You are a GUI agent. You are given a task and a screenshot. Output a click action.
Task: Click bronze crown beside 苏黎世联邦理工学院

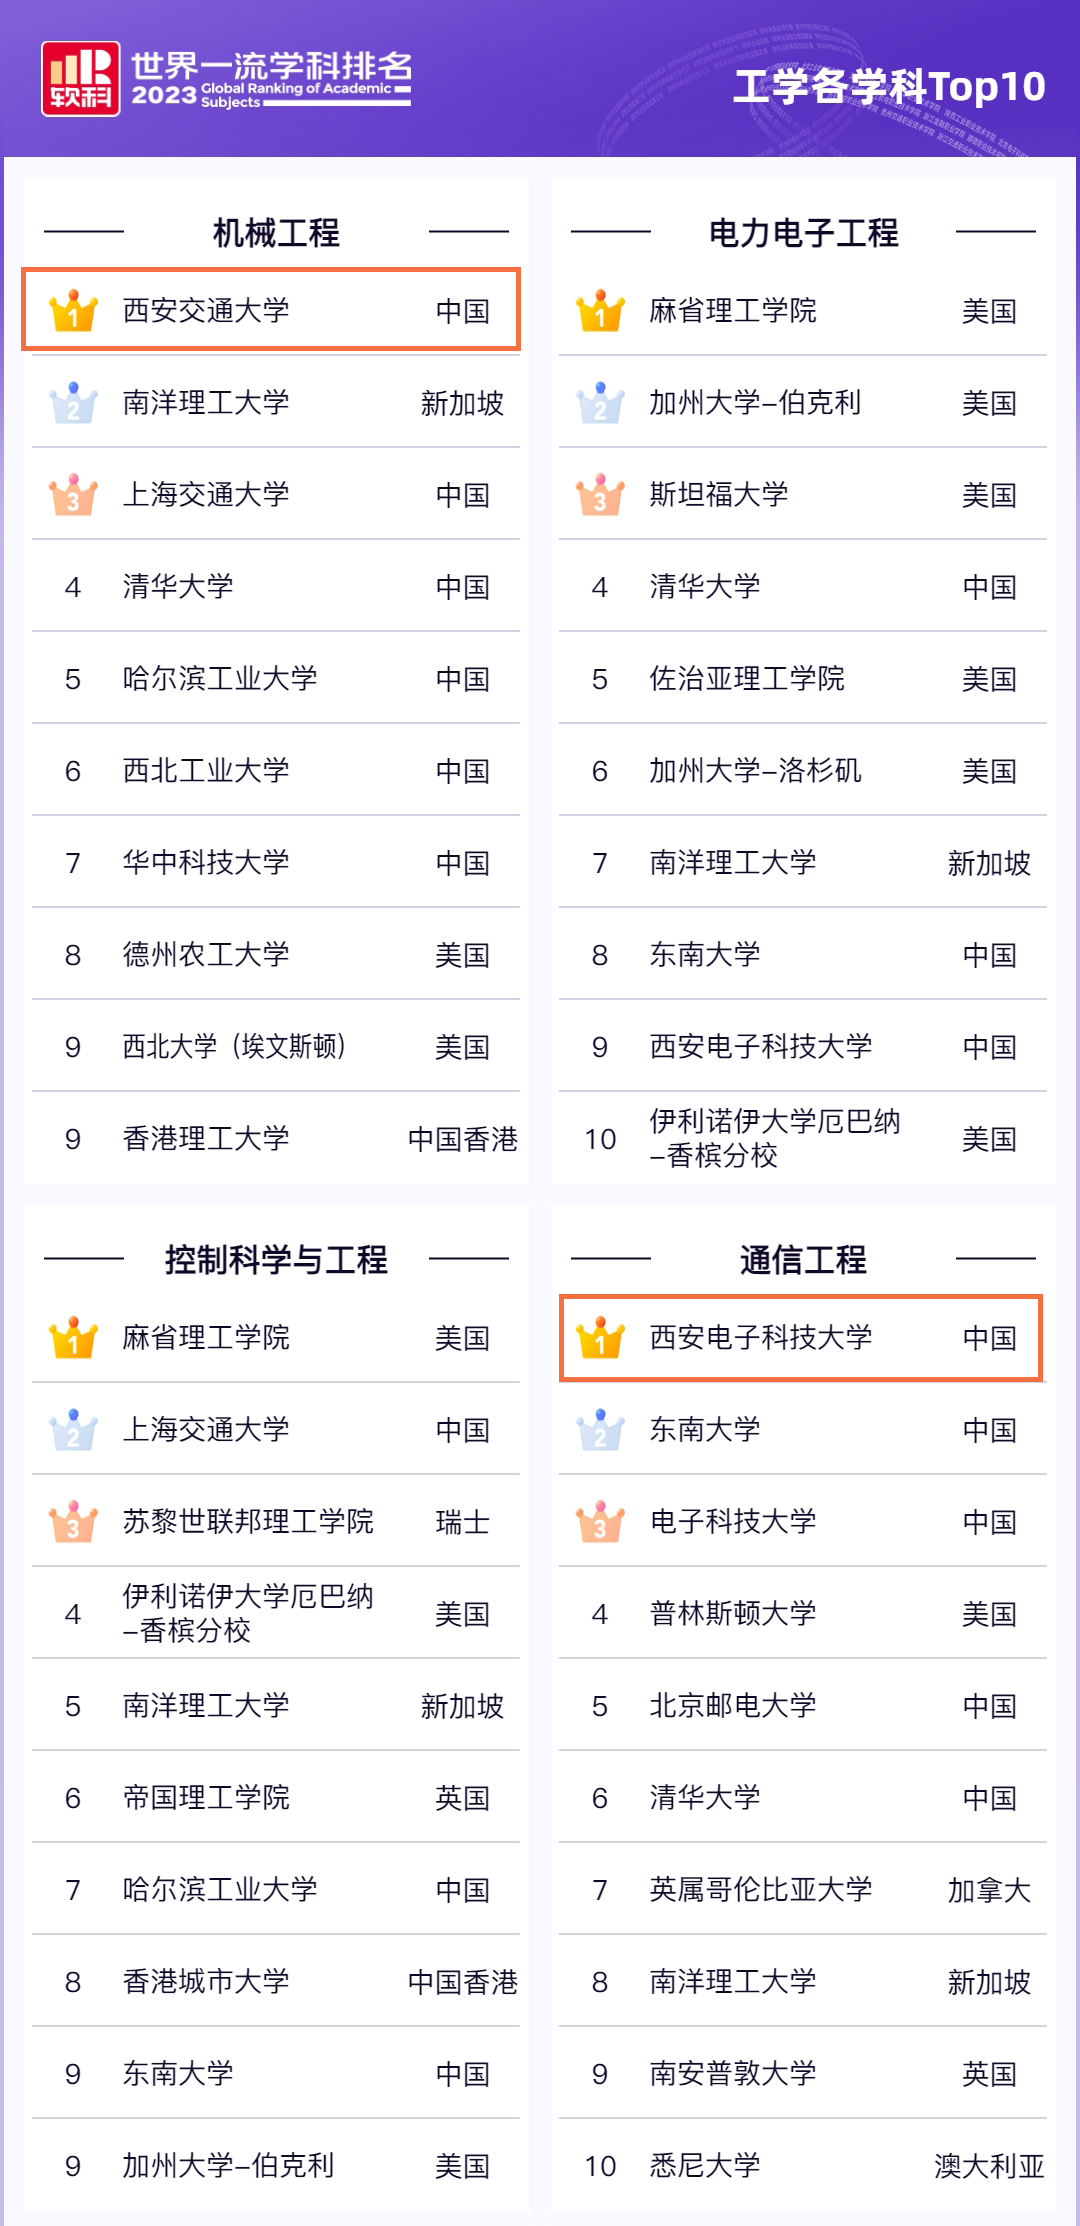point(73,1521)
